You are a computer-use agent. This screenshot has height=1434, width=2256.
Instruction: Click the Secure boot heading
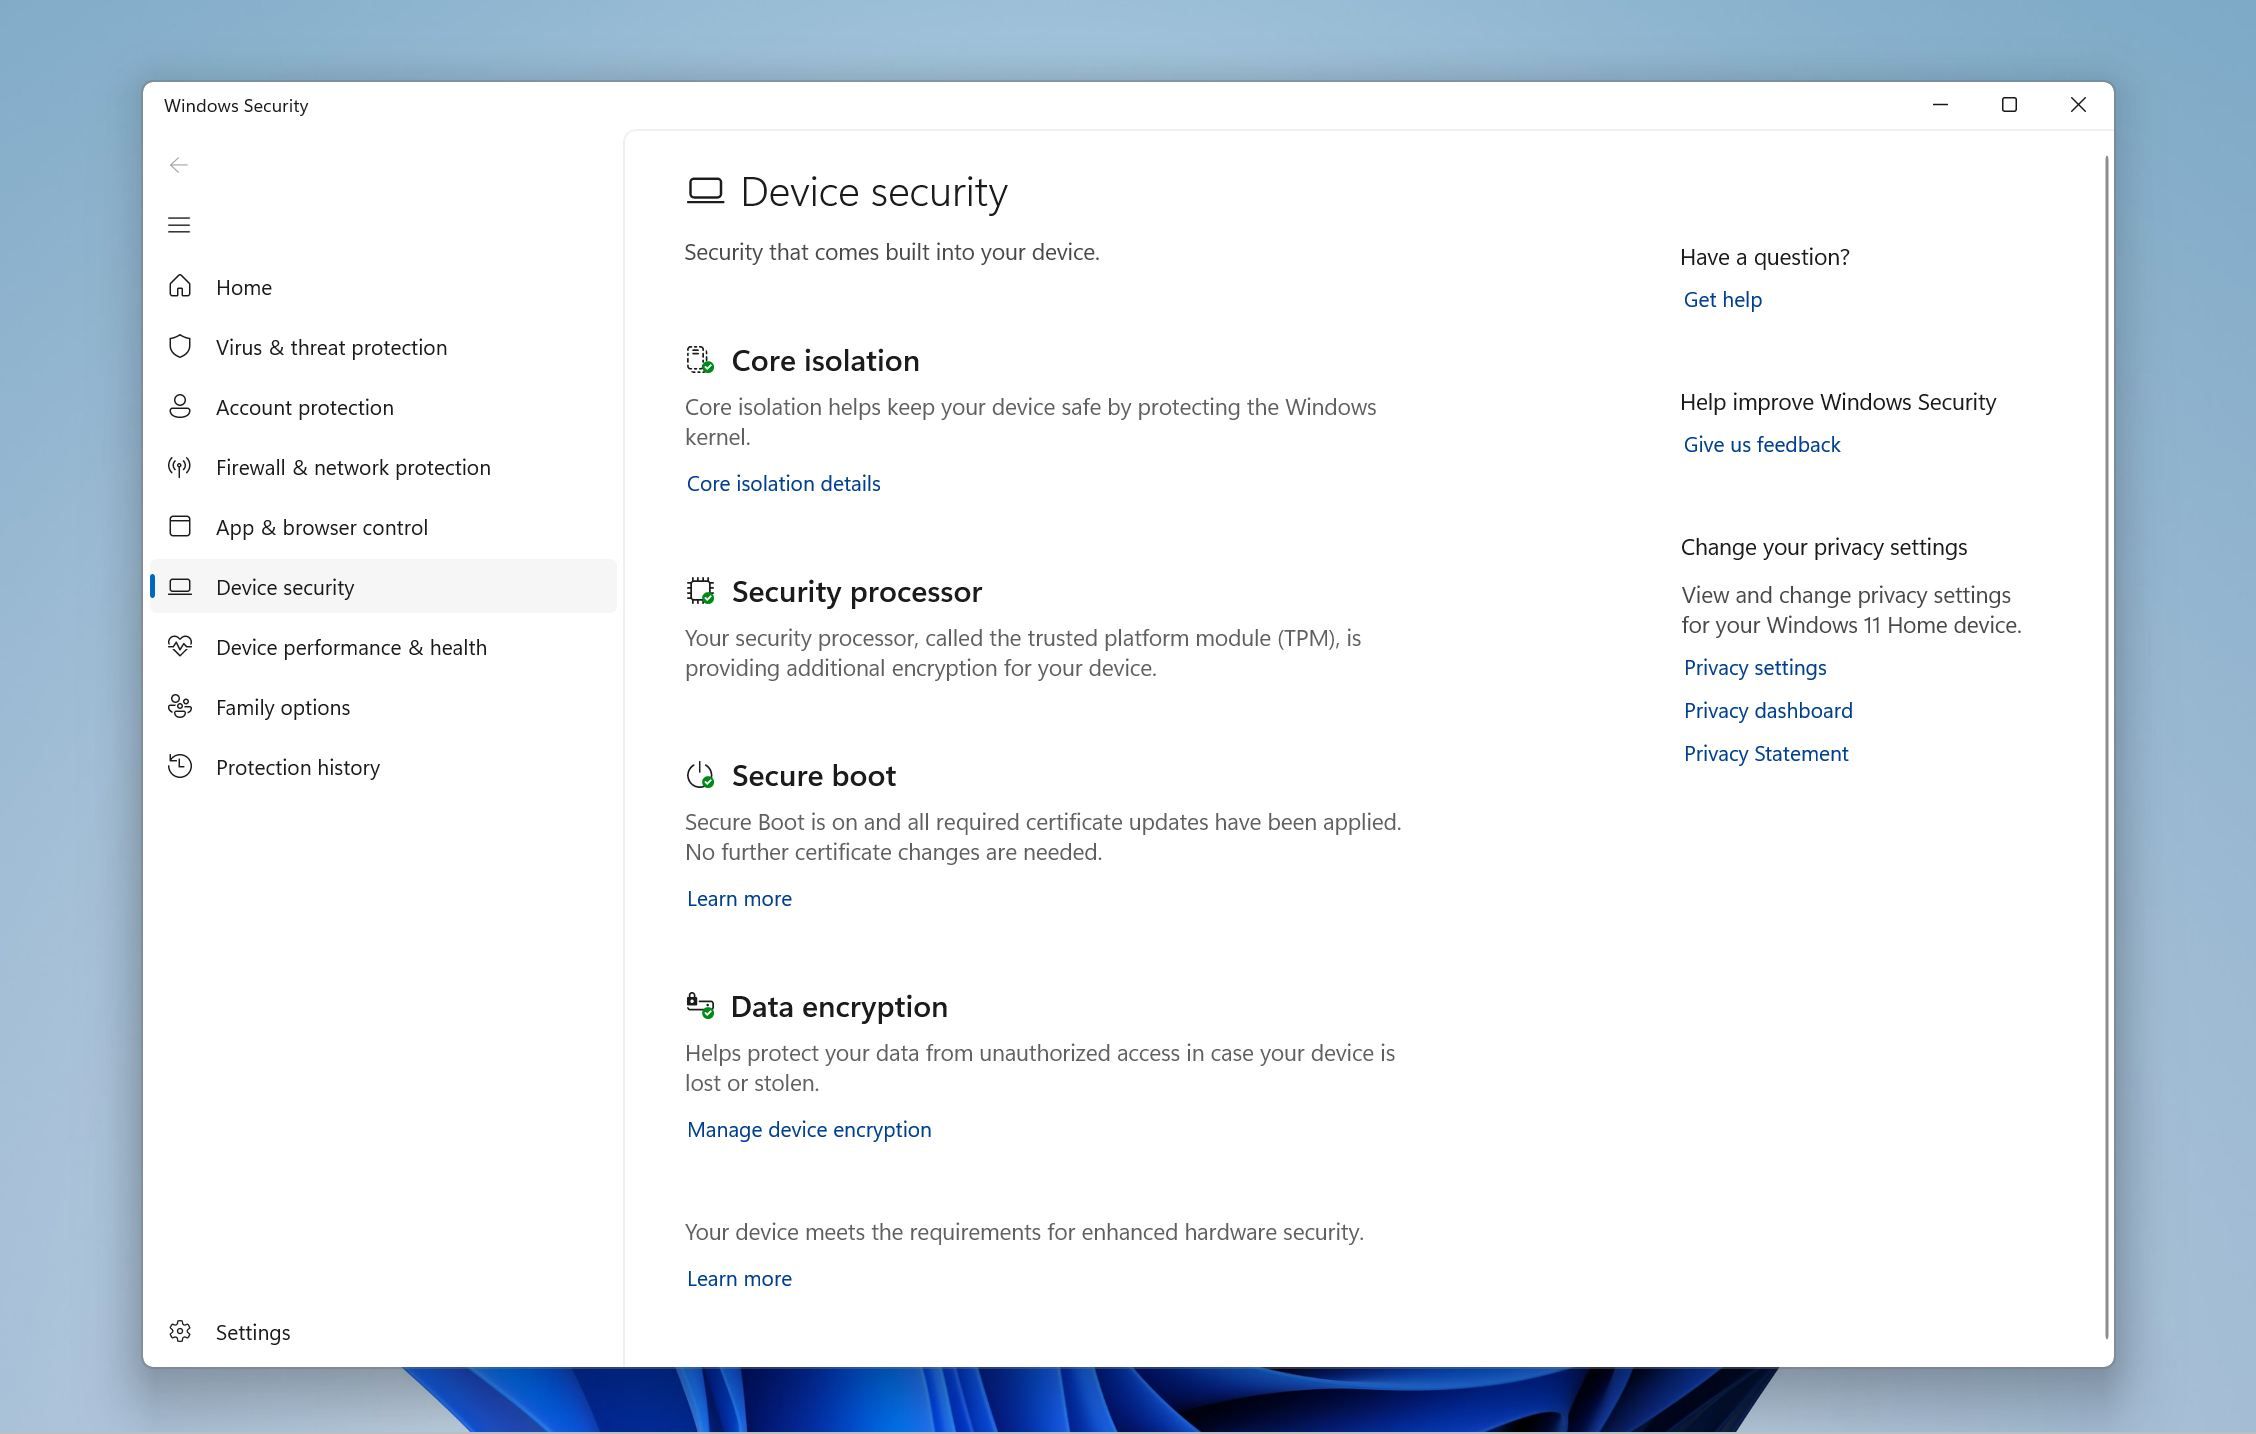(813, 775)
